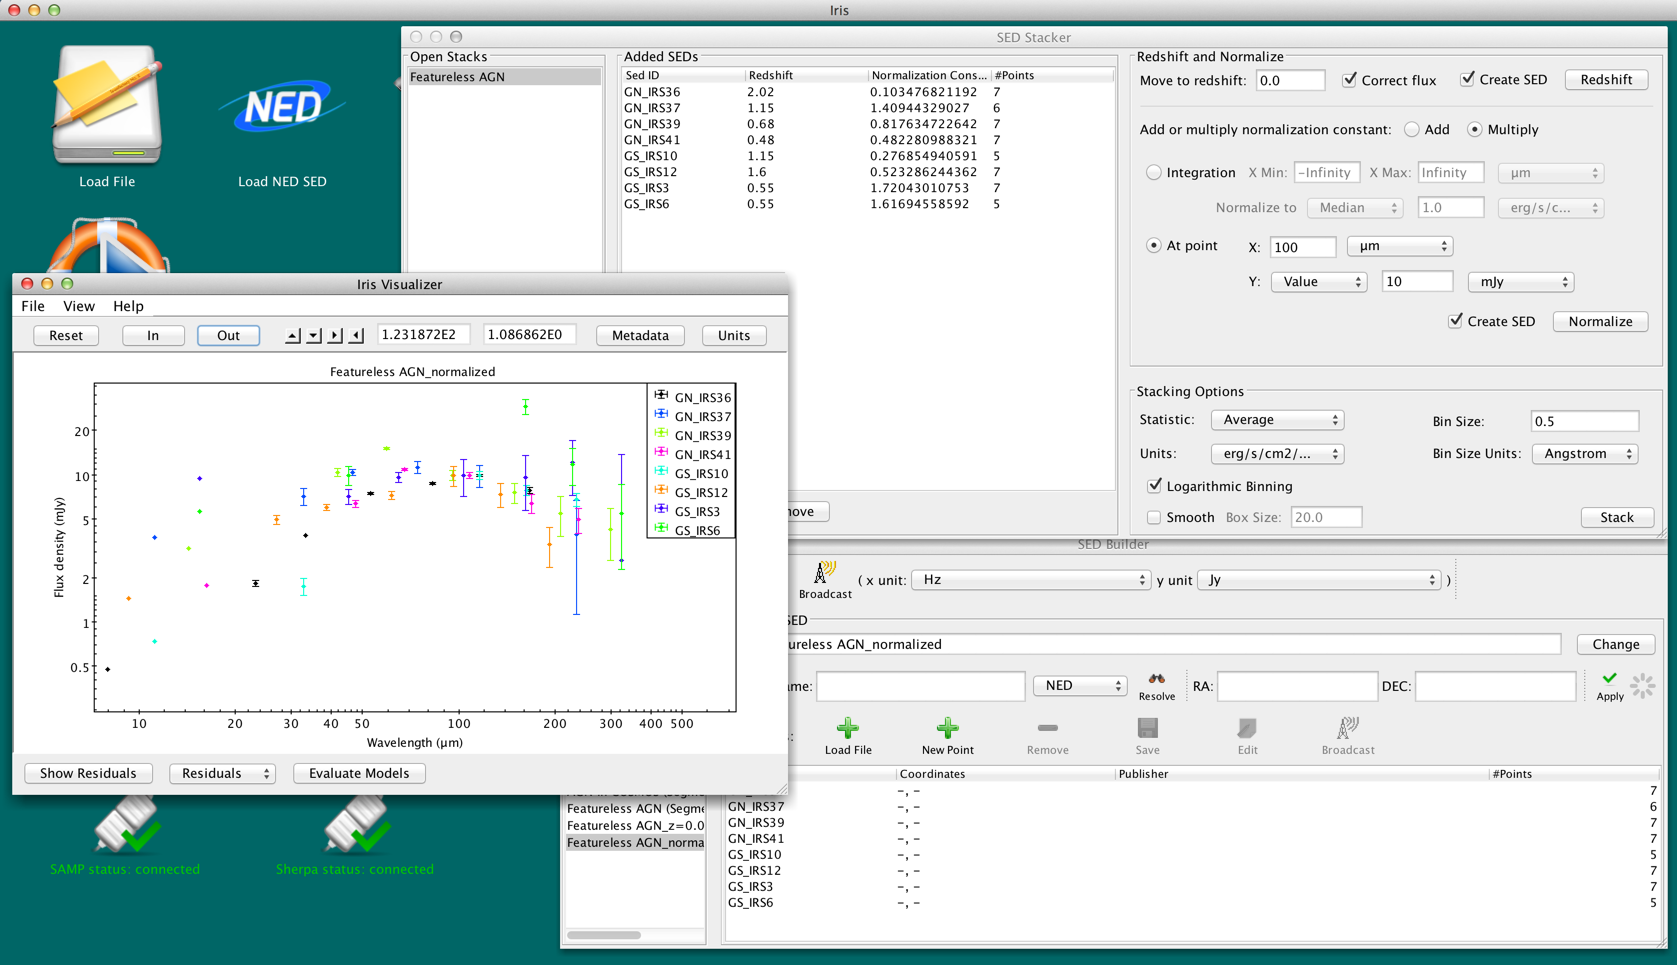This screenshot has width=1677, height=965.
Task: Click the New Point plus icon
Action: pyautogui.click(x=947, y=728)
